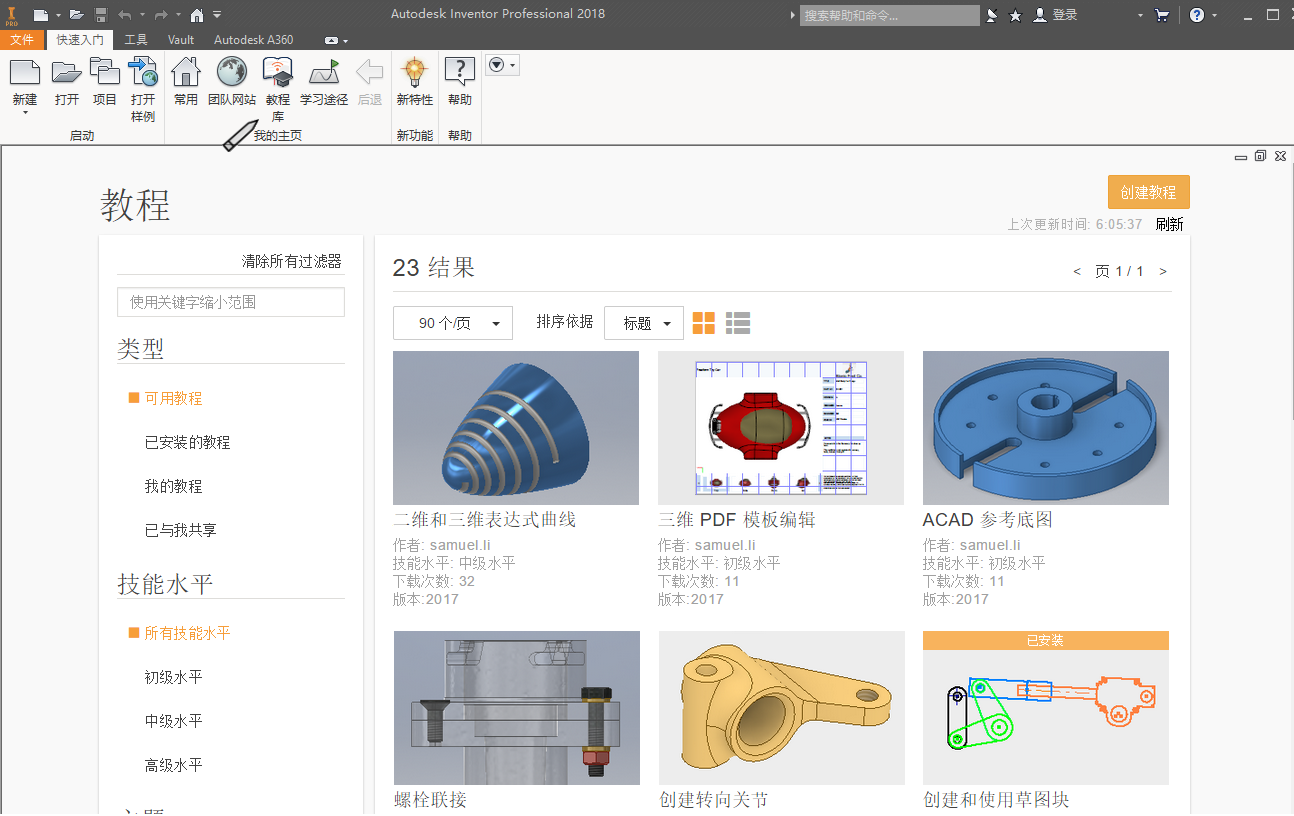Click the 清除所有过滤器 link
1294x816 pixels.
tap(292, 261)
